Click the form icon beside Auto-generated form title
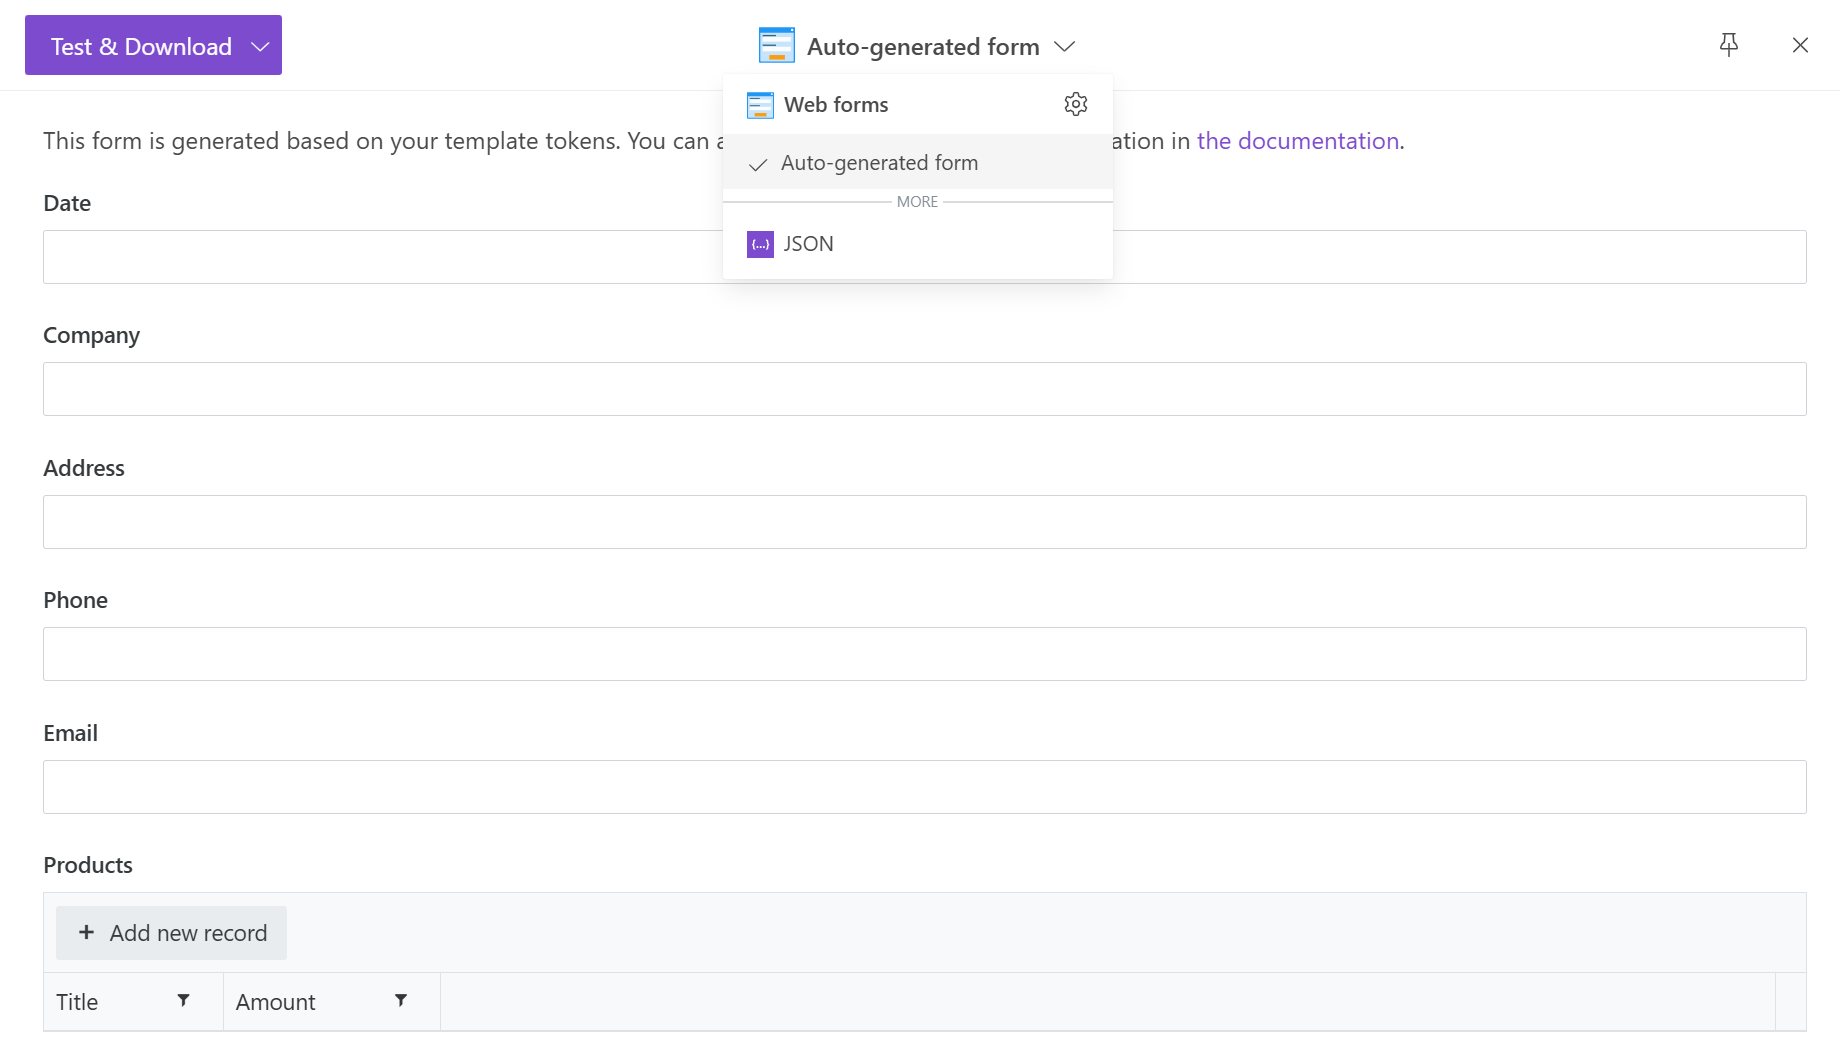Screen dimensions: 1840x1051 777,46
